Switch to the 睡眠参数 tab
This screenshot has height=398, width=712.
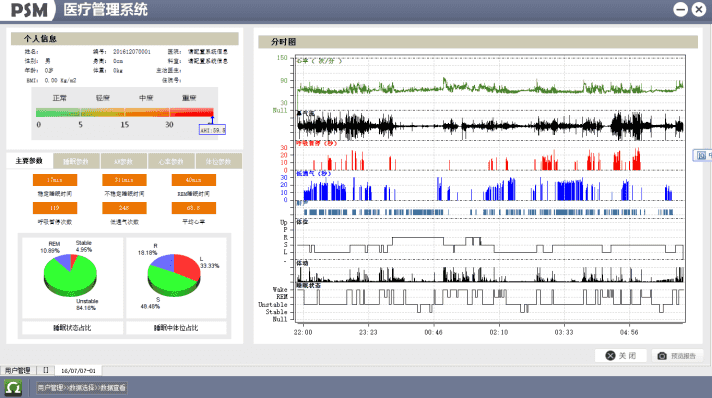pyautogui.click(x=76, y=161)
